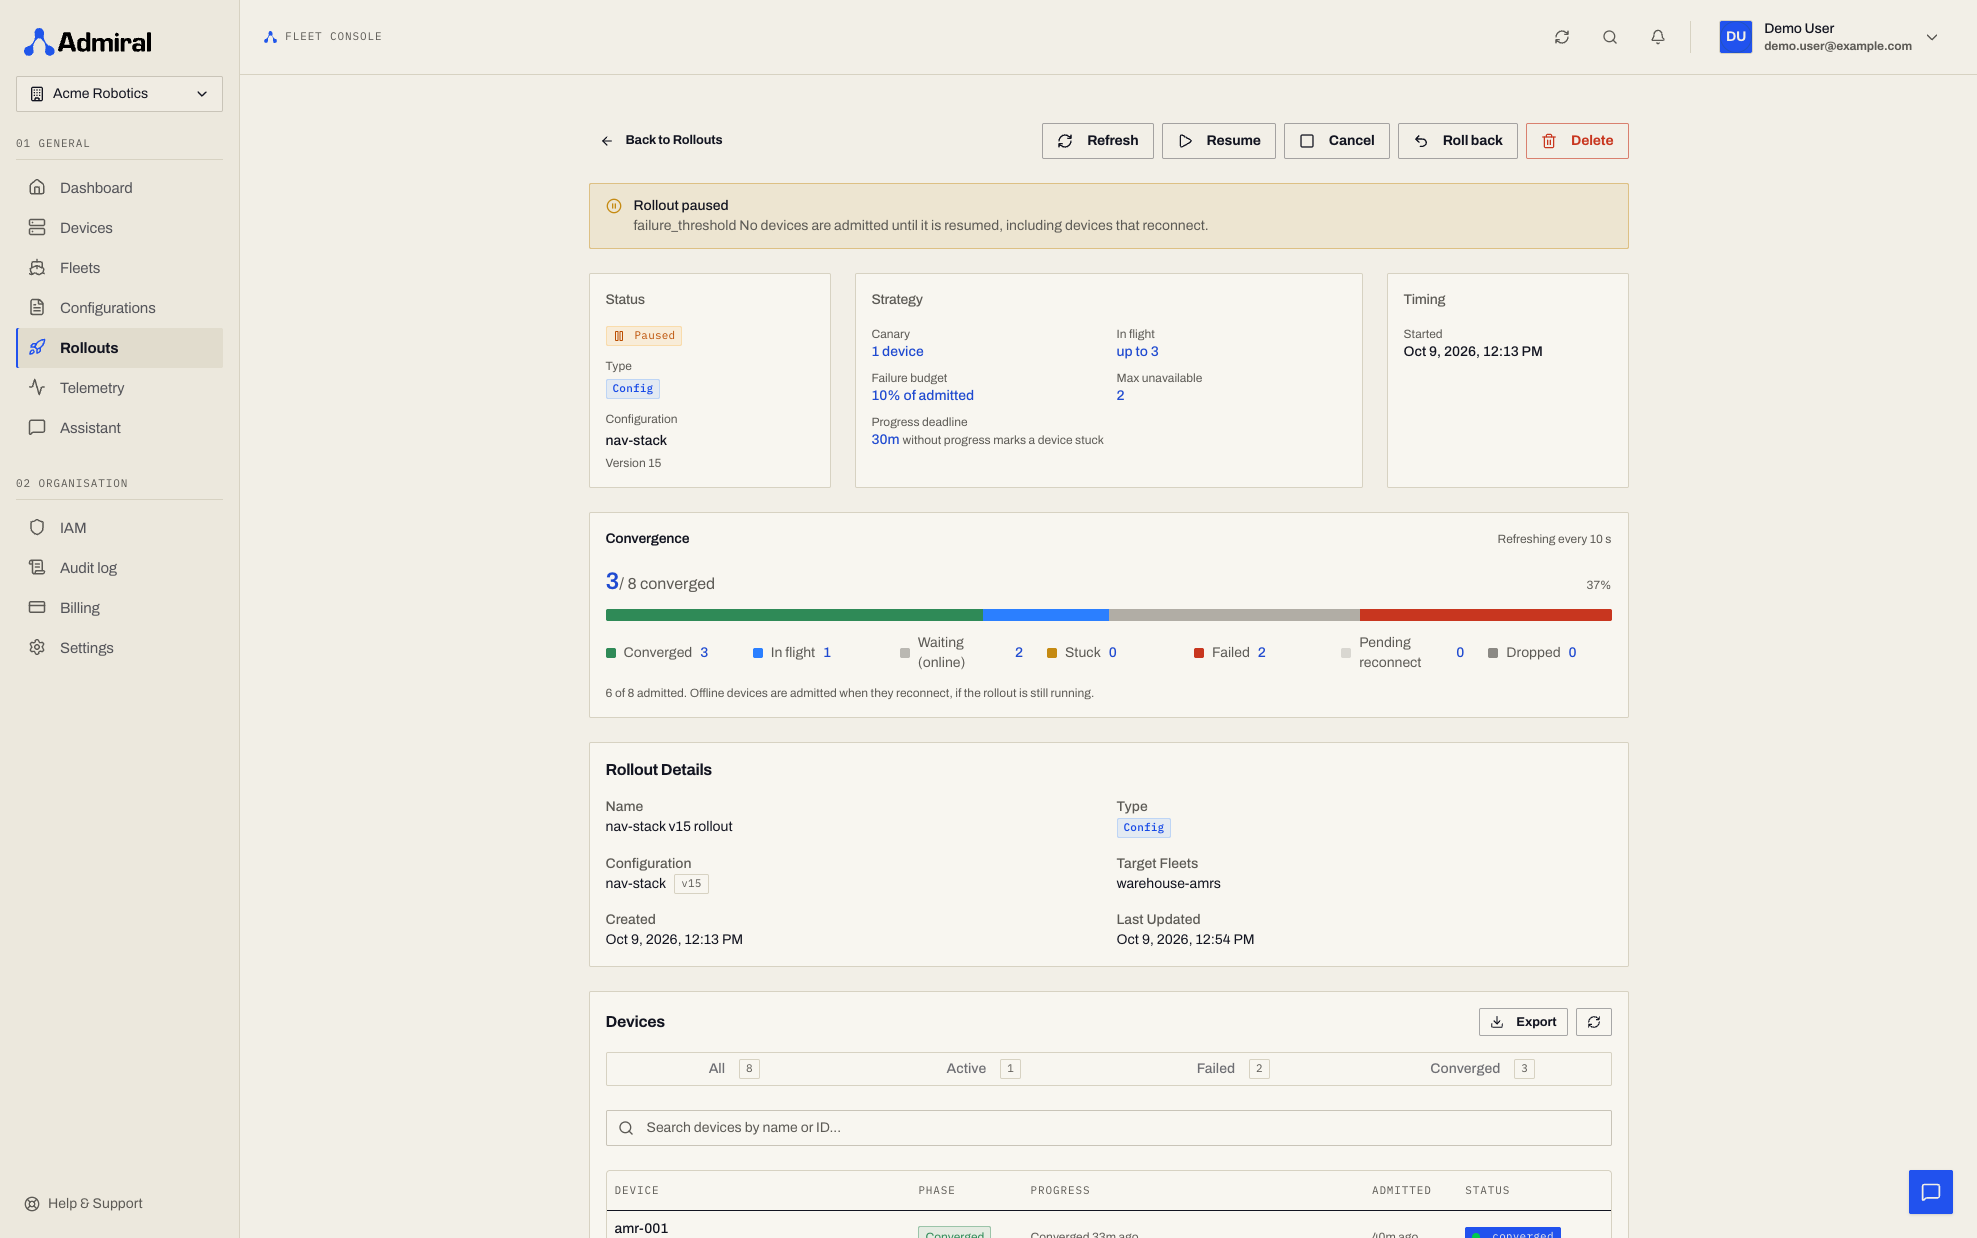This screenshot has height=1238, width=1977.
Task: Open Help & Support
Action: pyautogui.click(x=84, y=1204)
